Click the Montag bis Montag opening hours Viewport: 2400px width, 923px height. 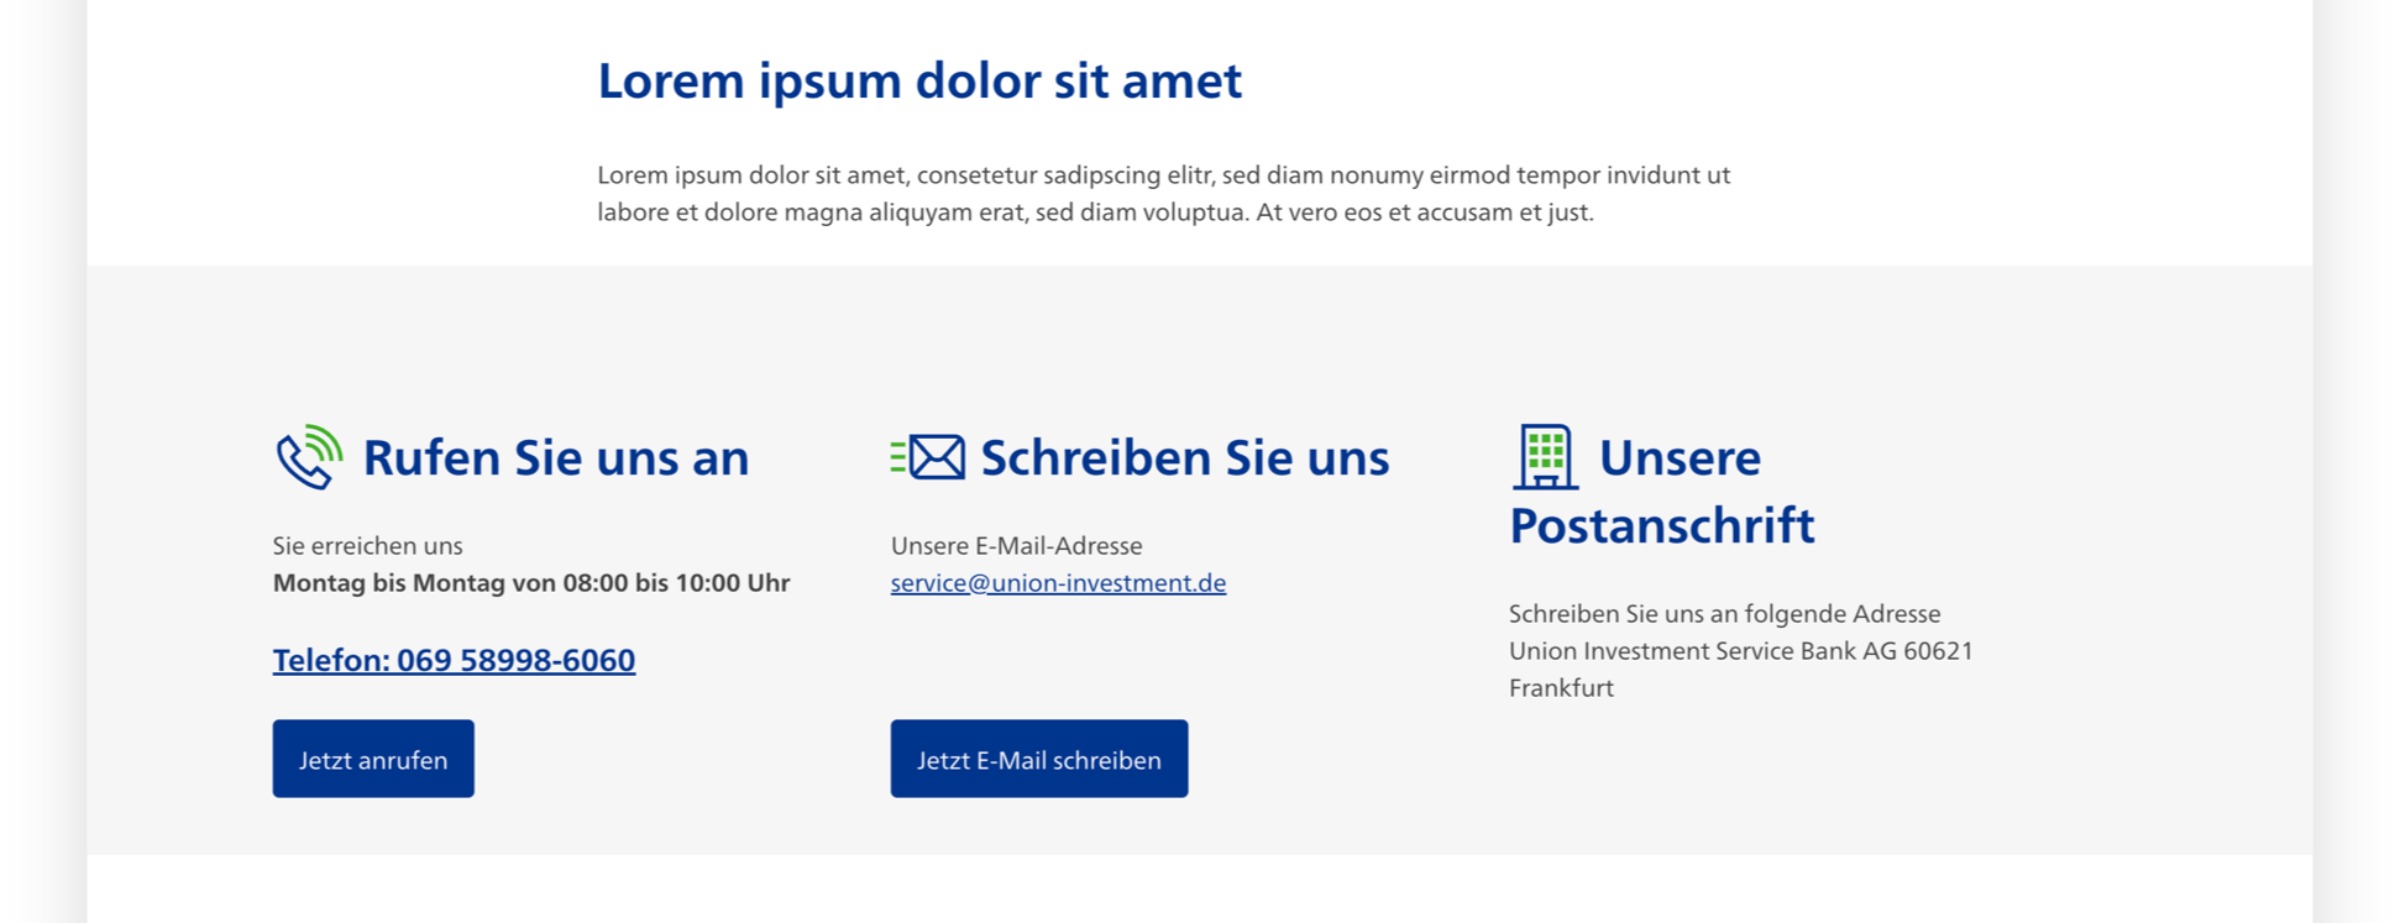[532, 583]
